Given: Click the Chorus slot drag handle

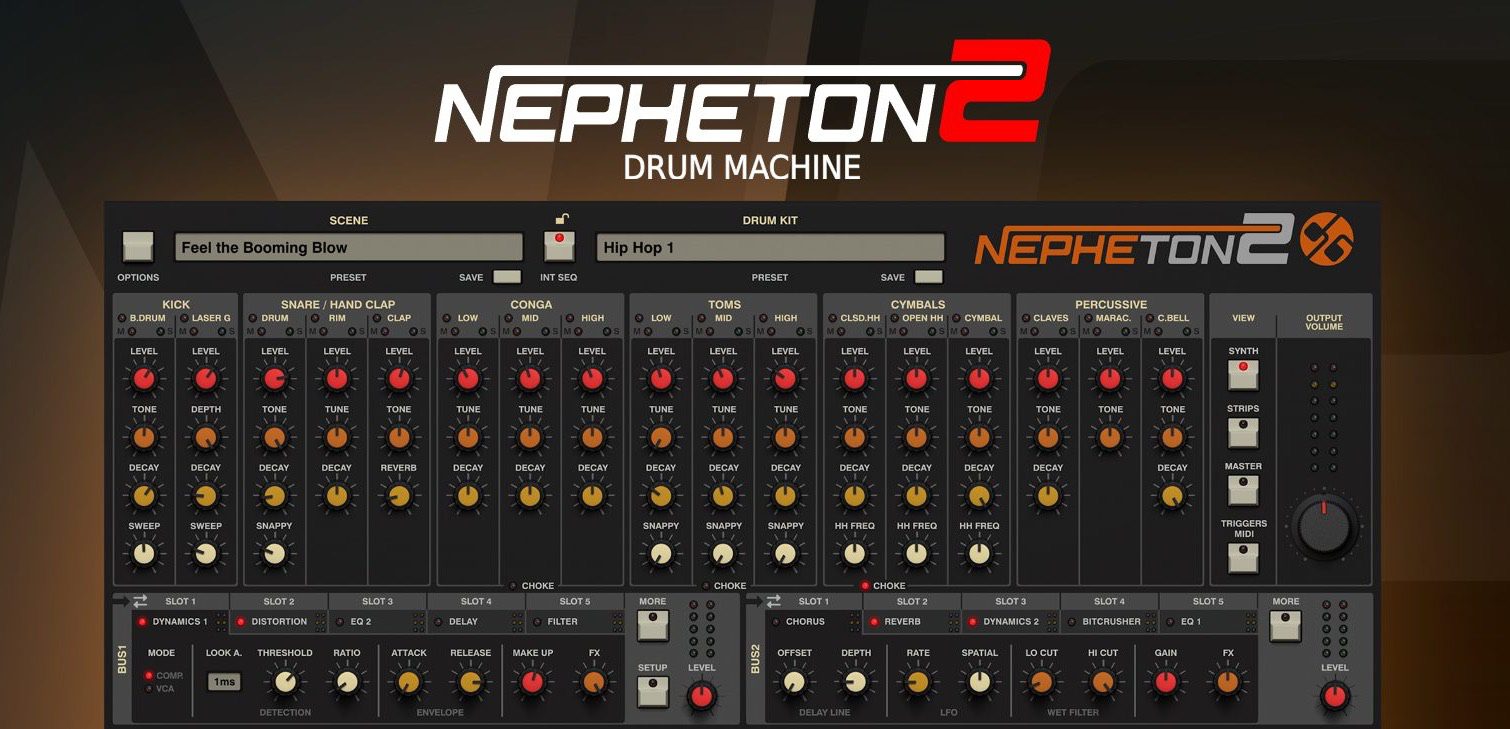Looking at the screenshot, I should pos(855,622).
